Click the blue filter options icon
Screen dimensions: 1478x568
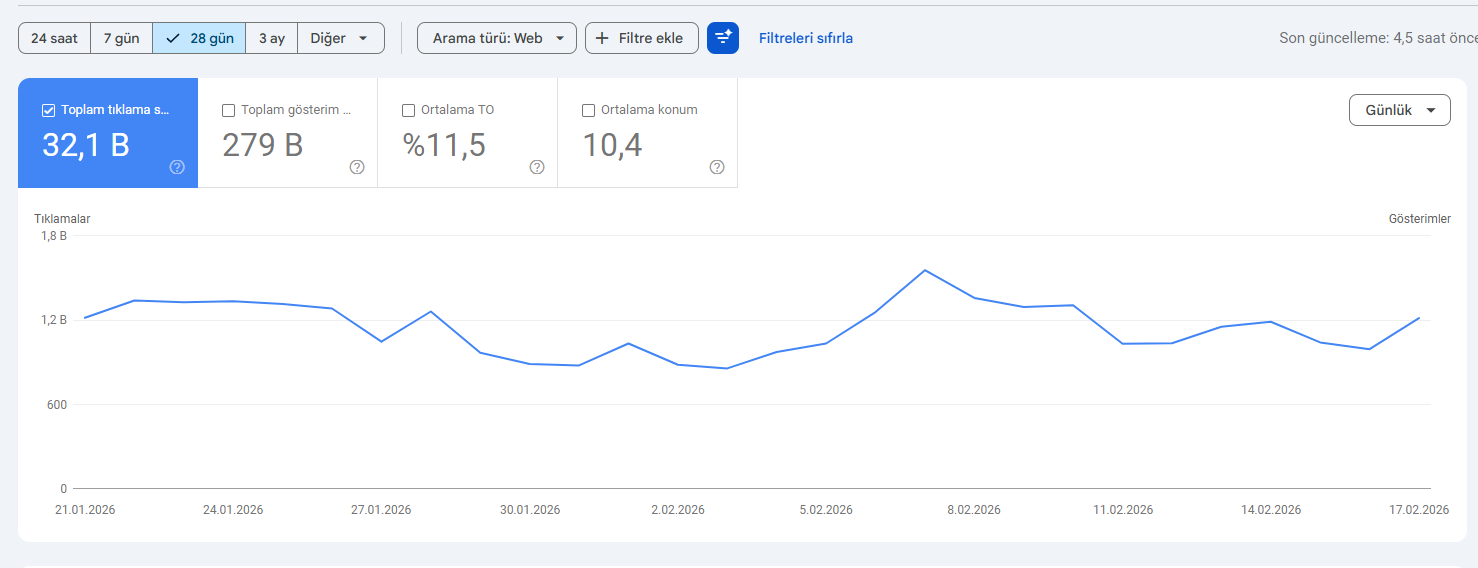(723, 38)
